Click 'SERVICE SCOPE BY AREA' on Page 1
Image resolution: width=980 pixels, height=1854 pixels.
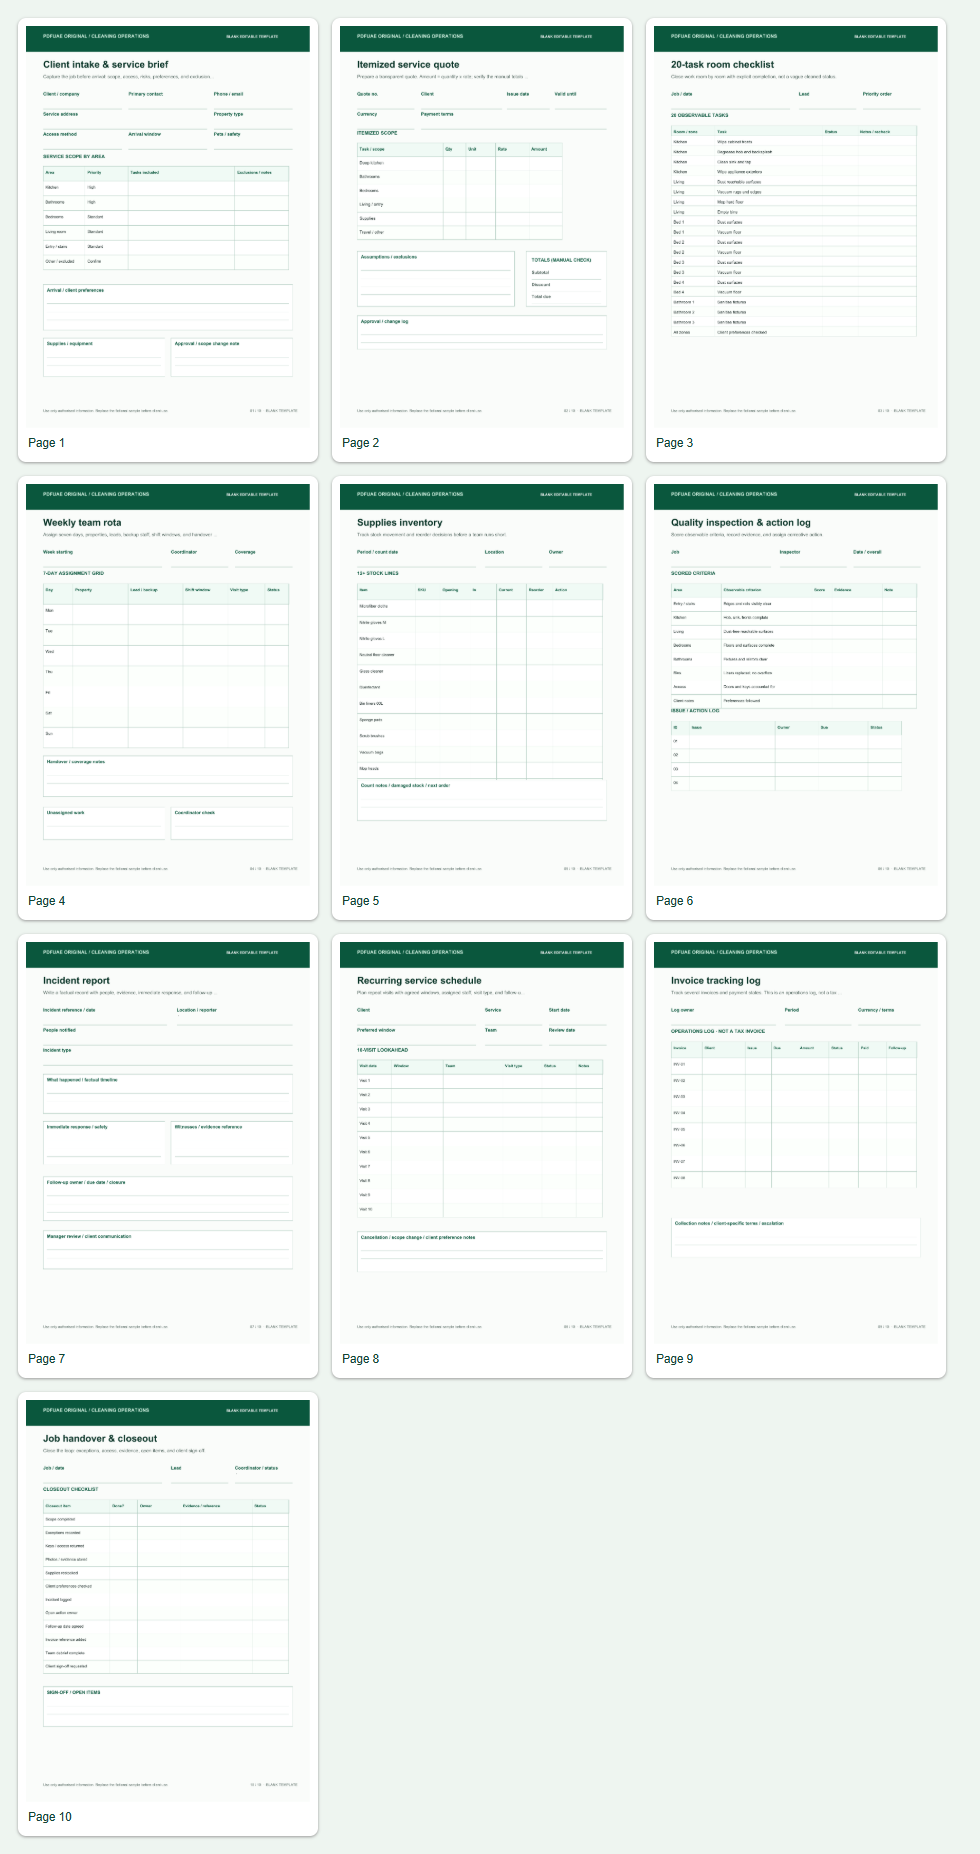tap(74, 156)
